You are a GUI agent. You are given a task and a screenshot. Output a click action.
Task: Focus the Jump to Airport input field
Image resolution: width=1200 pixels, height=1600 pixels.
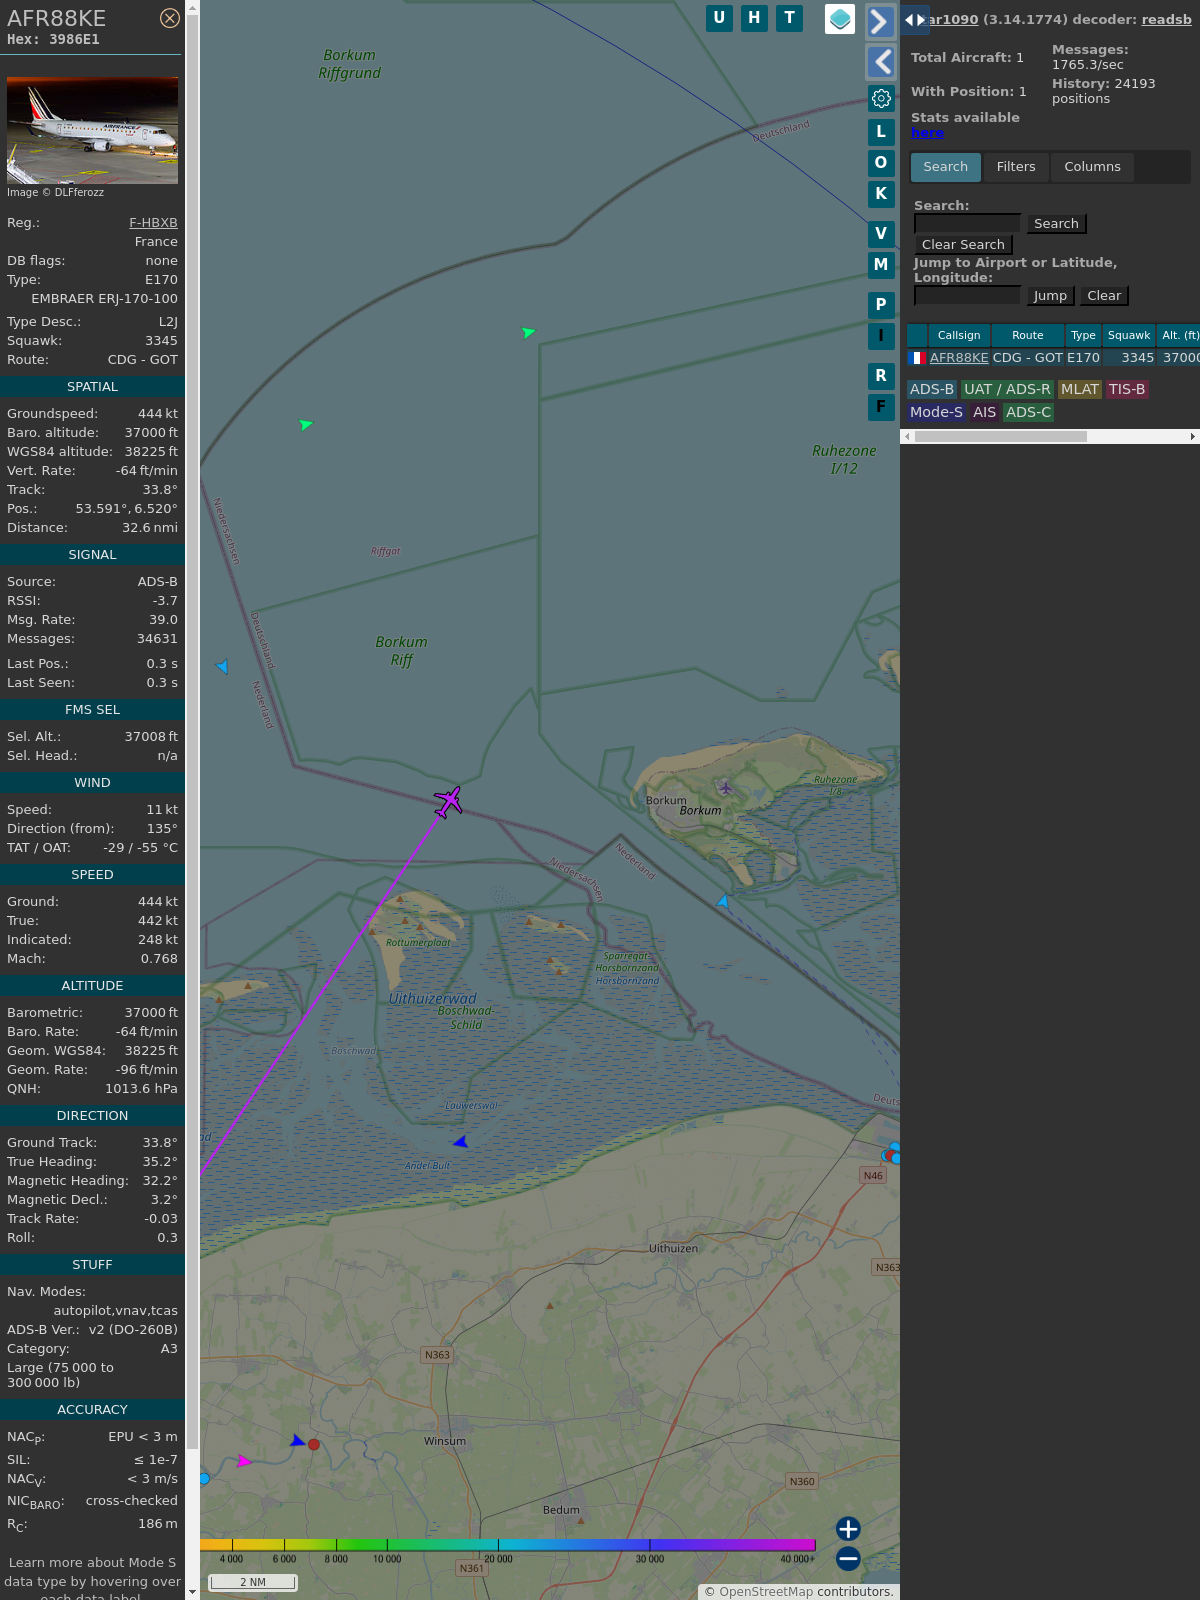967,295
